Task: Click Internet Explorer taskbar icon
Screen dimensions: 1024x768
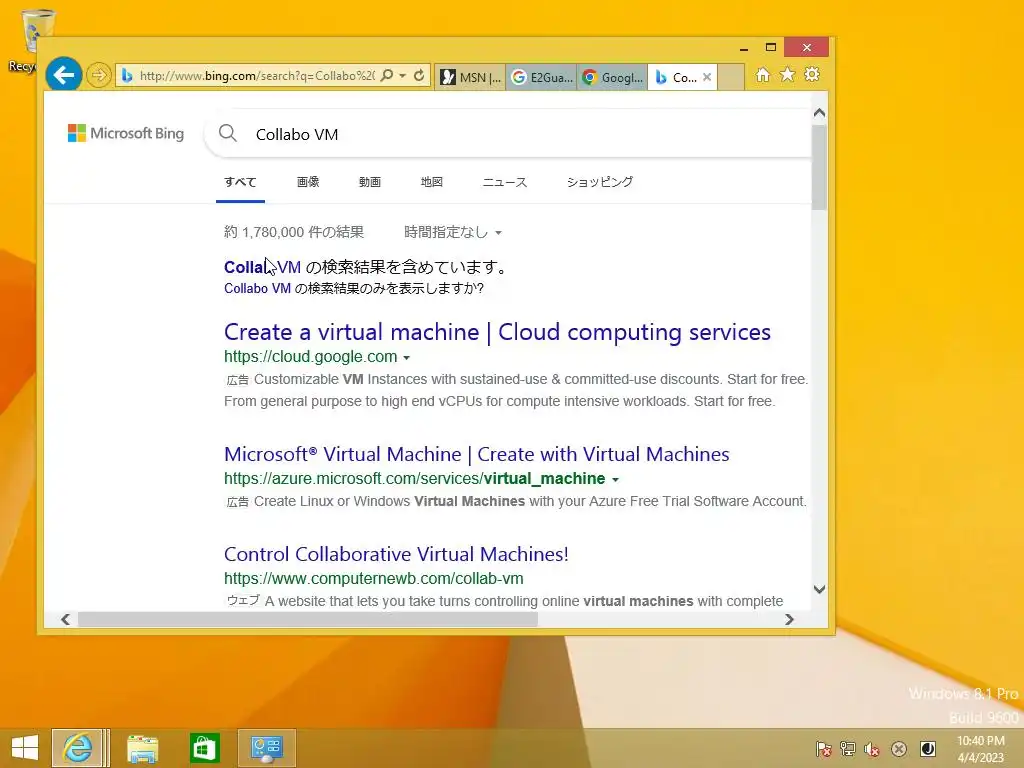Action: [x=78, y=748]
